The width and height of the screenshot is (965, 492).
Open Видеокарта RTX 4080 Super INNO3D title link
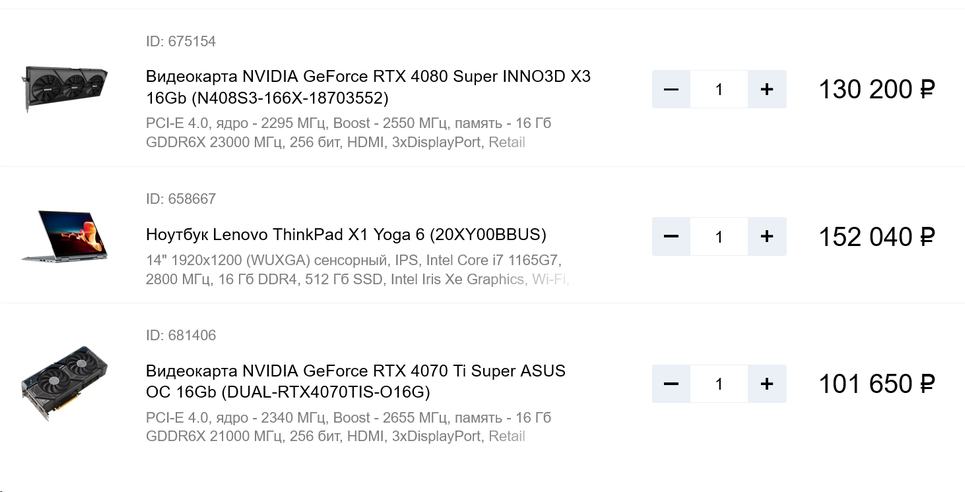pyautogui.click(x=368, y=87)
